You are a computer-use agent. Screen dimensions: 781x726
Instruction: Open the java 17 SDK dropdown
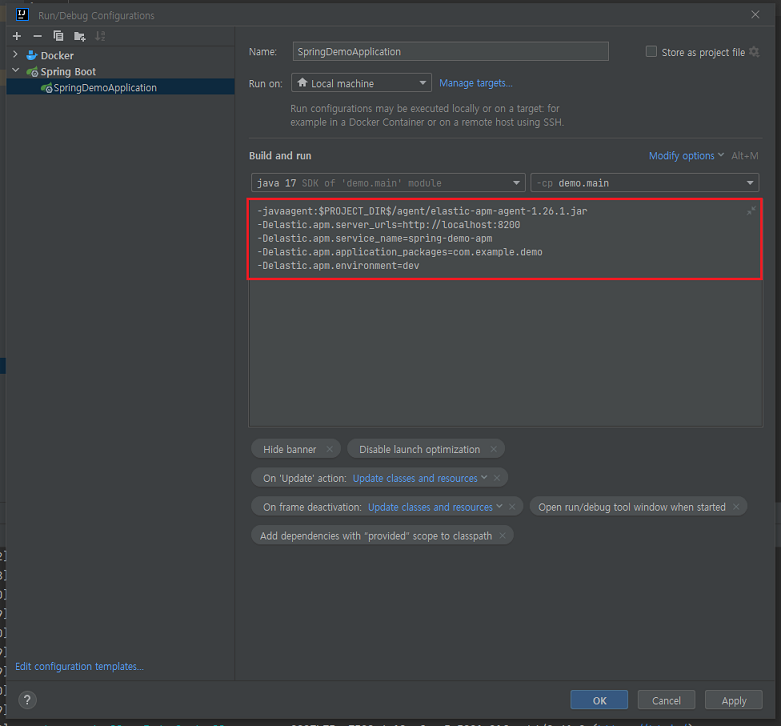coord(388,183)
